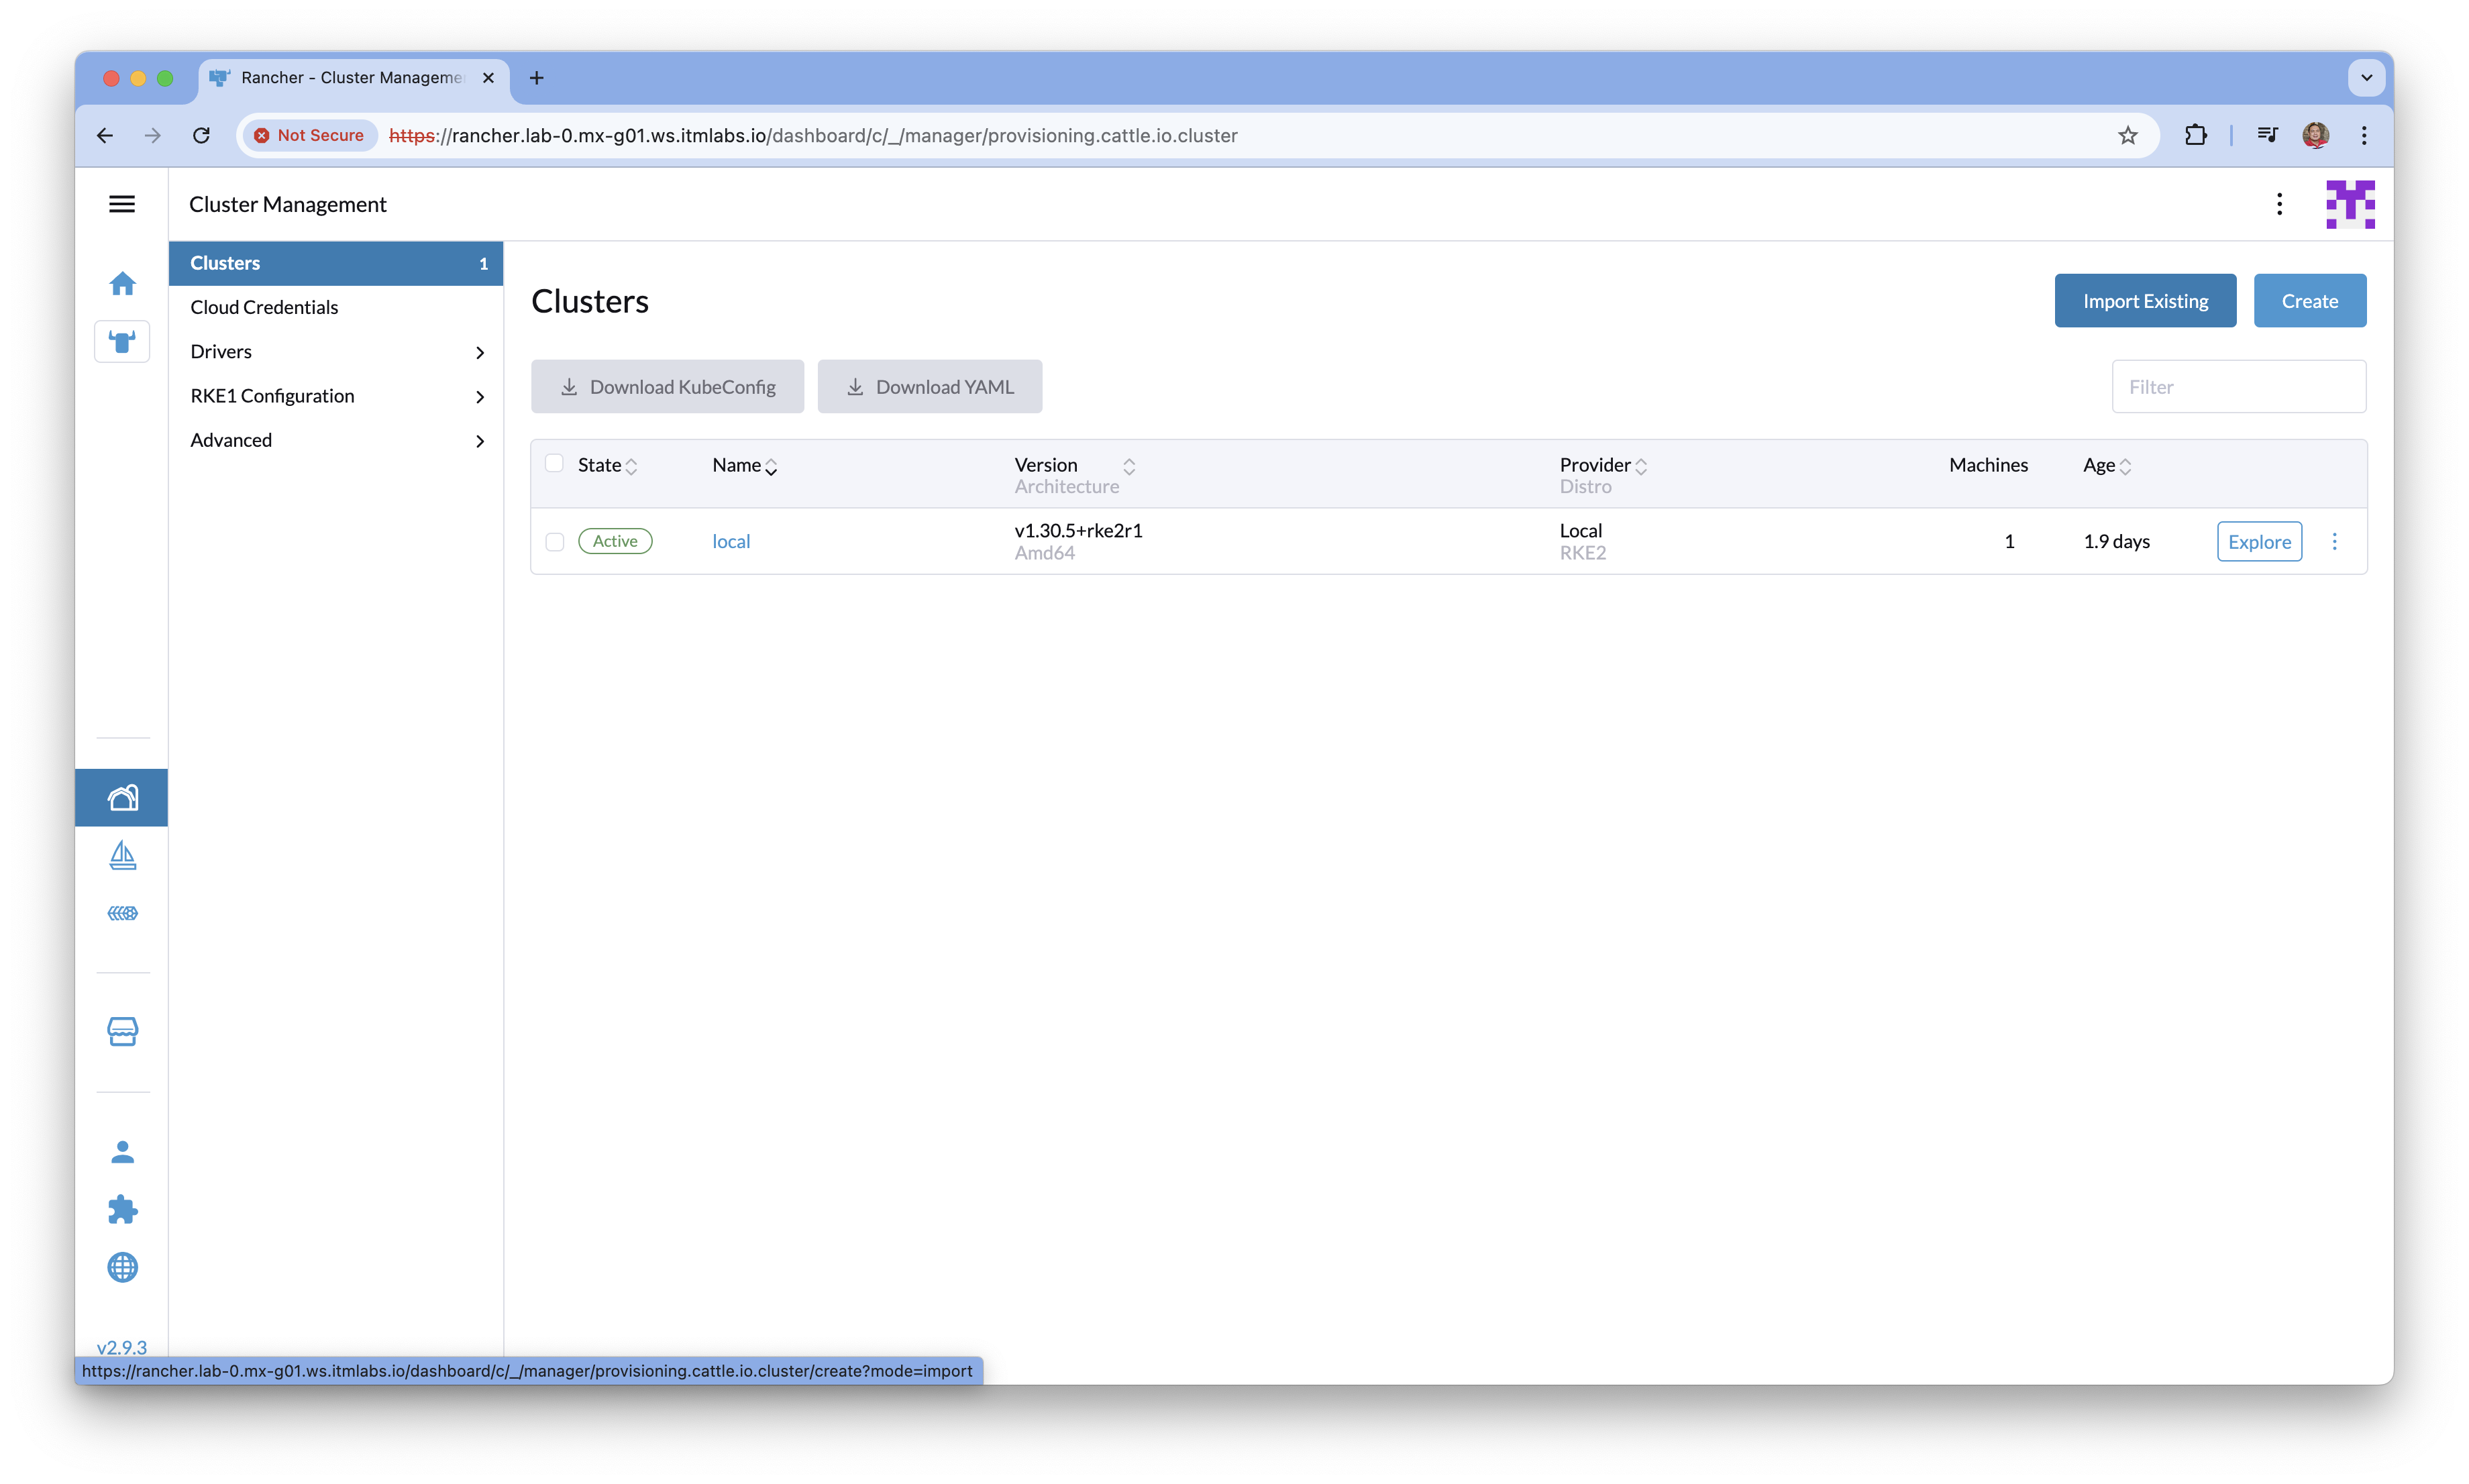The image size is (2469, 1484).
Task: Open the local cluster link
Action: click(x=731, y=541)
